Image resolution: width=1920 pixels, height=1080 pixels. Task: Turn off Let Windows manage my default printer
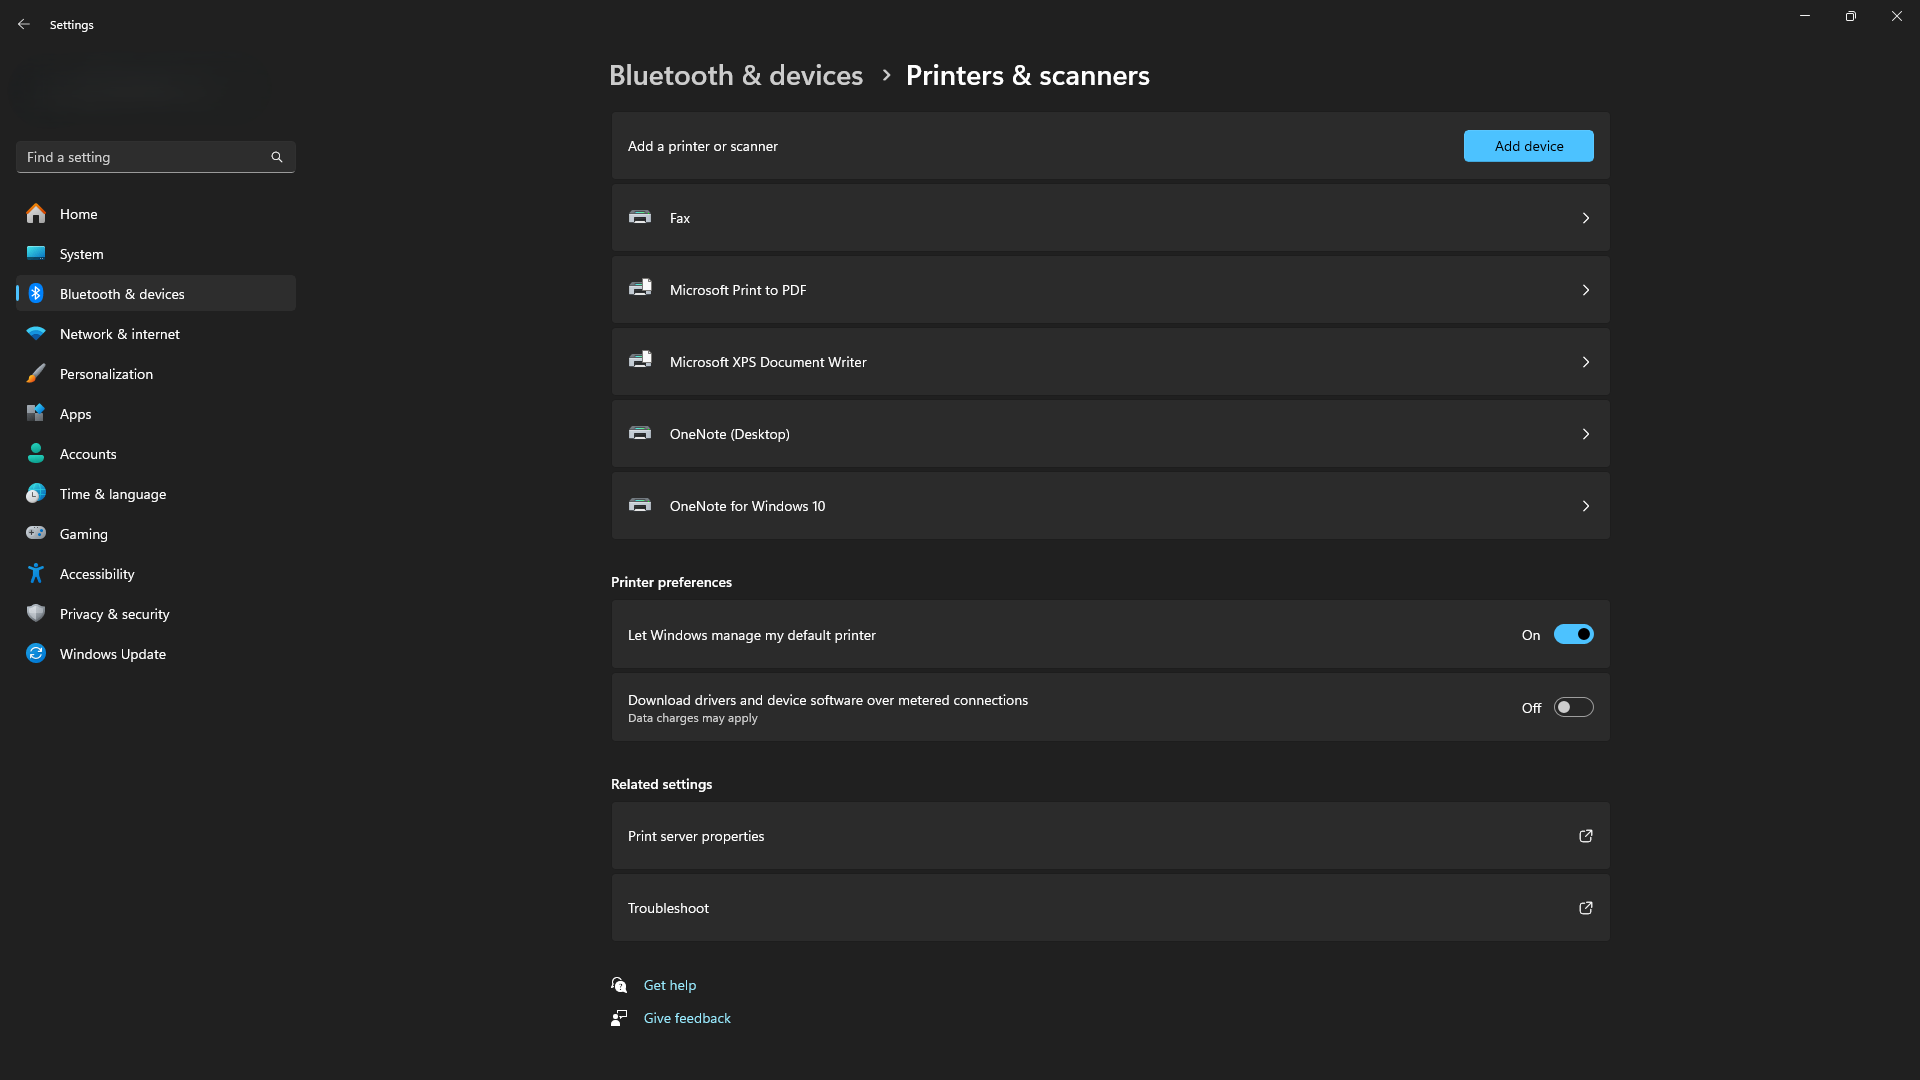click(1573, 635)
